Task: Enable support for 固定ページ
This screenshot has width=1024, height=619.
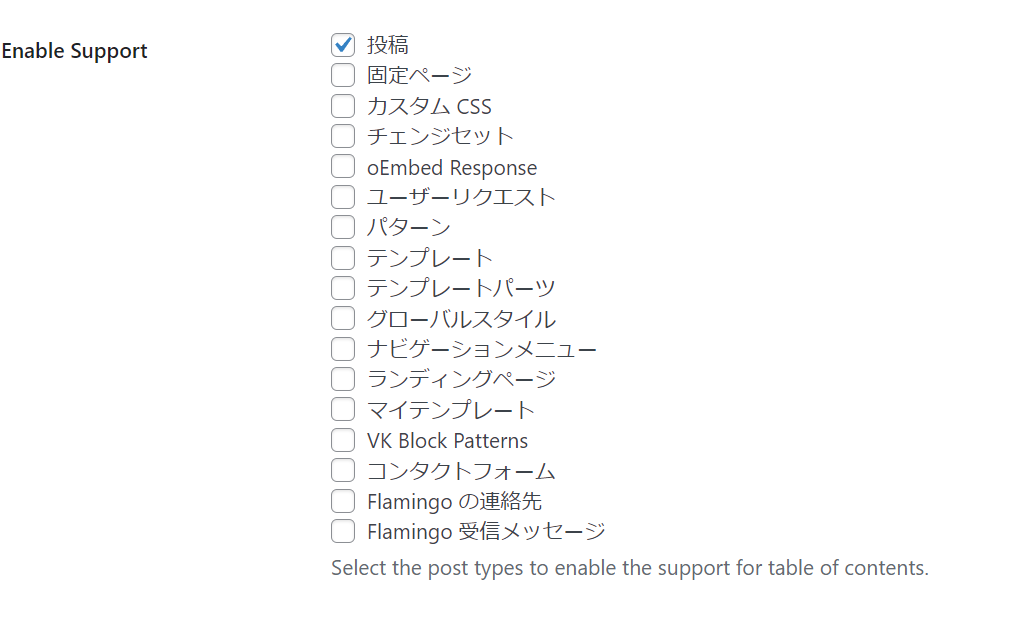Action: pos(343,75)
